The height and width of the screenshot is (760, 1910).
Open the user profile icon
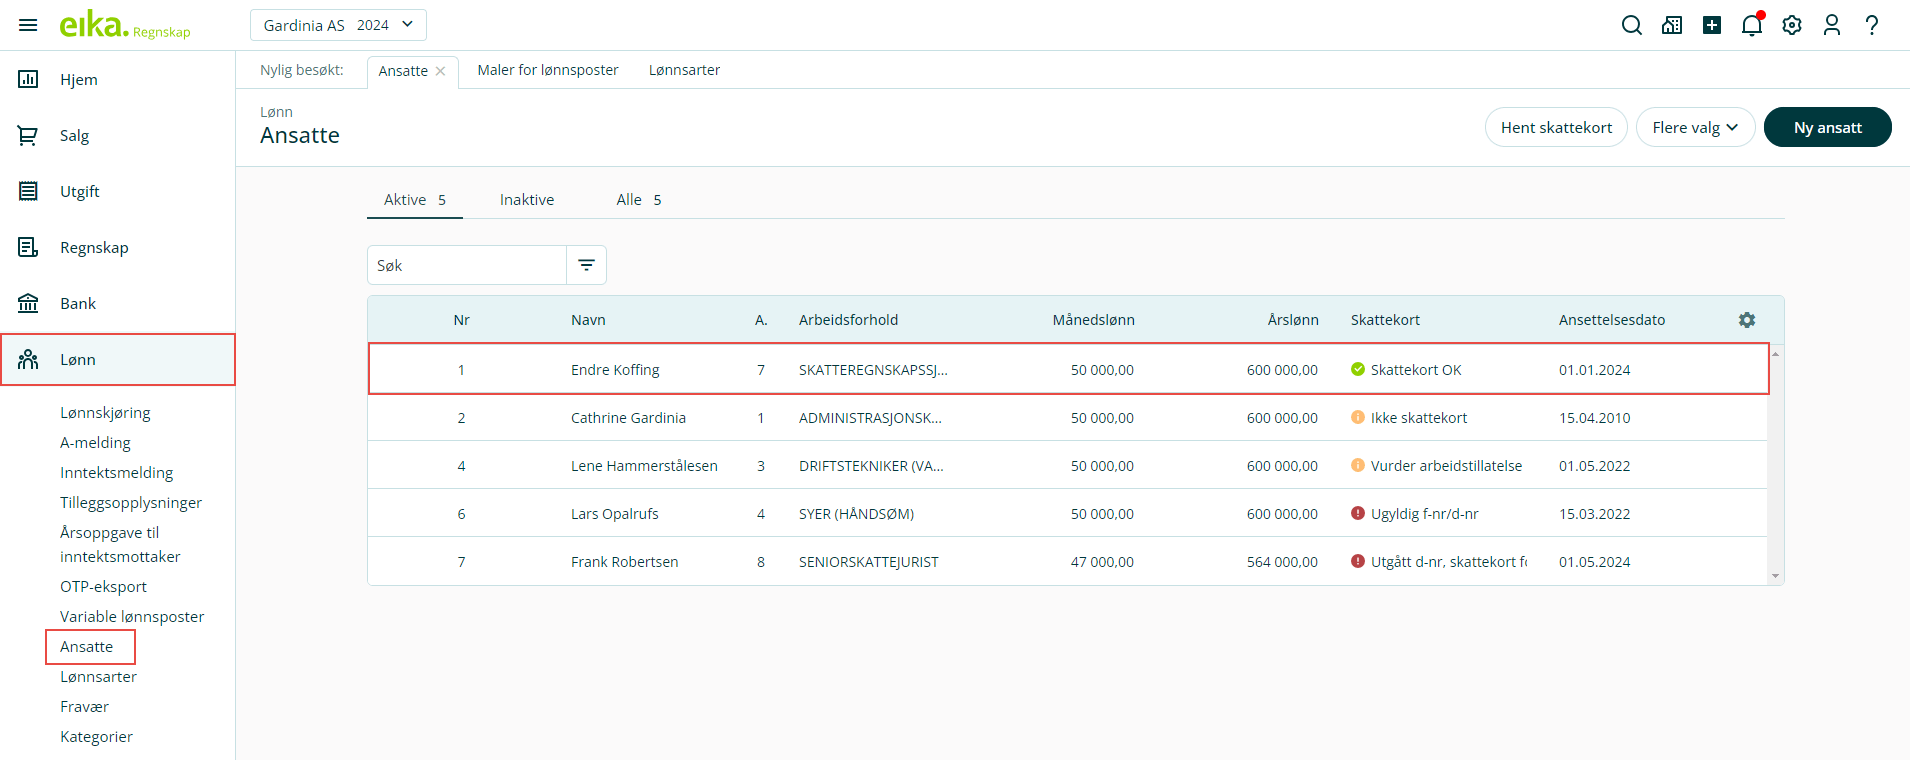[x=1831, y=25]
